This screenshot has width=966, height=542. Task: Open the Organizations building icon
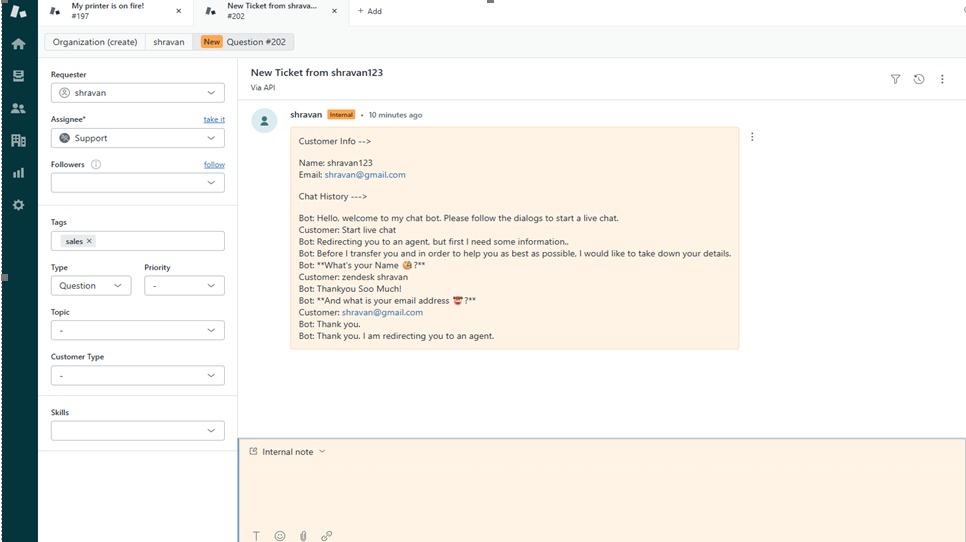18,140
